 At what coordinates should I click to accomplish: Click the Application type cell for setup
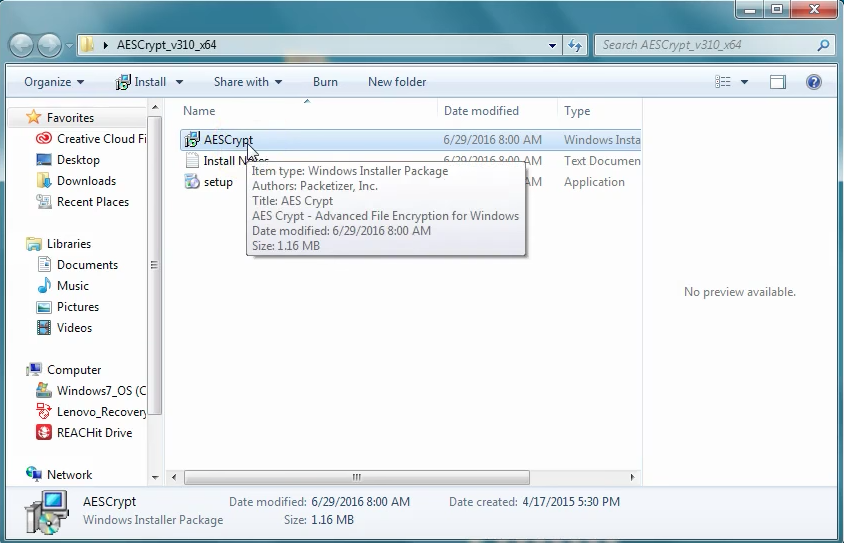click(594, 182)
